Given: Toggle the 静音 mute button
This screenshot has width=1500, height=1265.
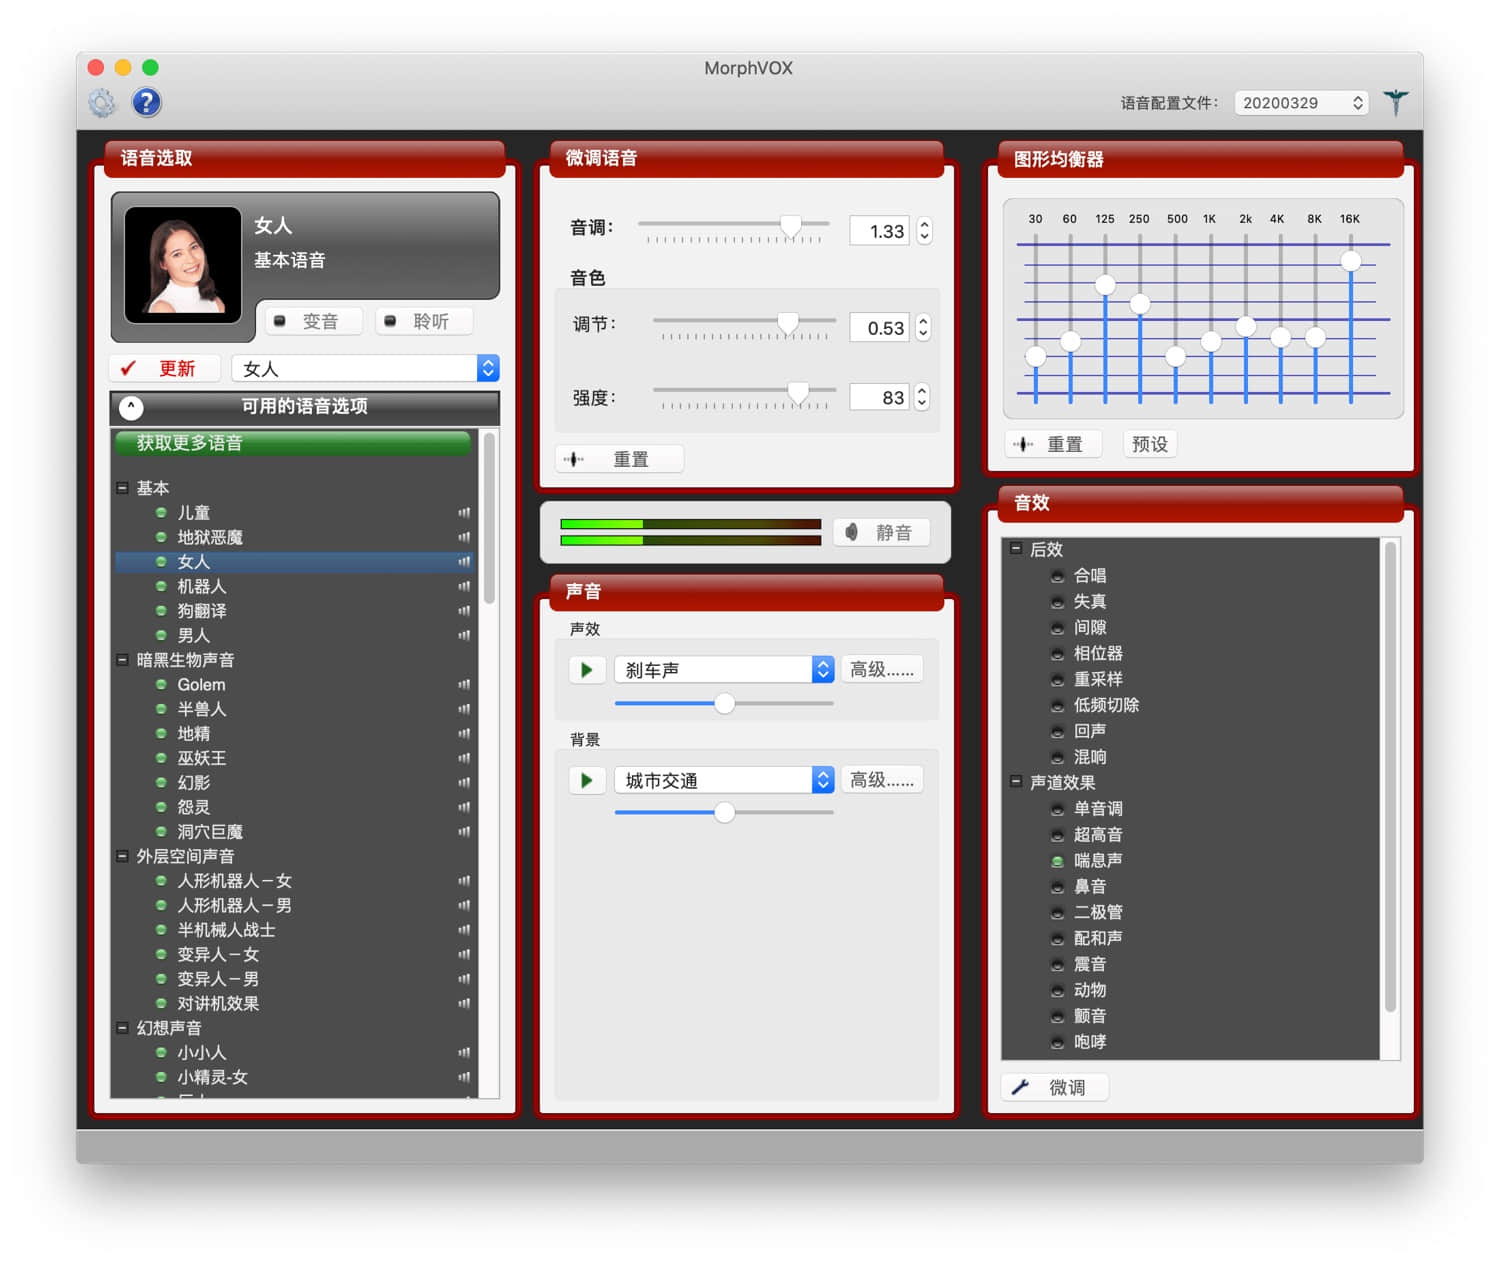Looking at the screenshot, I should coord(881,533).
